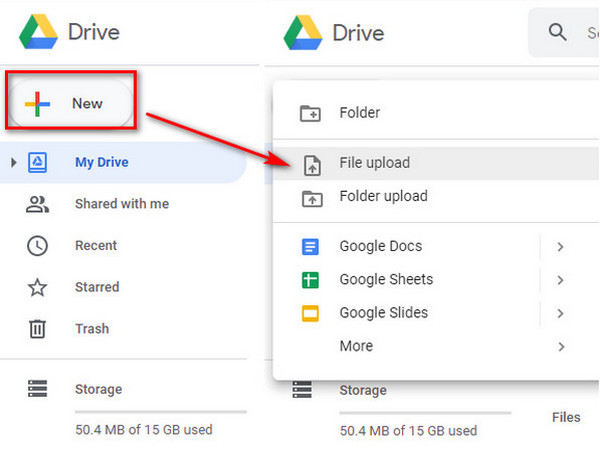Click the My Drive icon in sidebar
Screen dimensions: 600x462
point(38,163)
